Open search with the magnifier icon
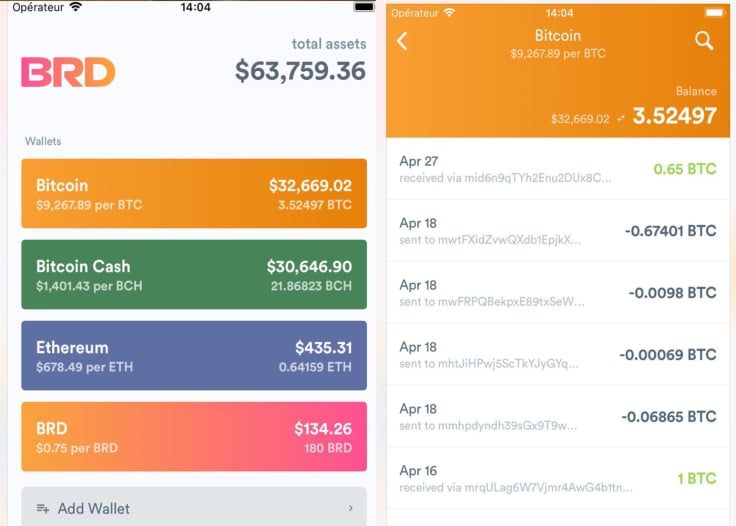This screenshot has width=736, height=526. pos(704,41)
